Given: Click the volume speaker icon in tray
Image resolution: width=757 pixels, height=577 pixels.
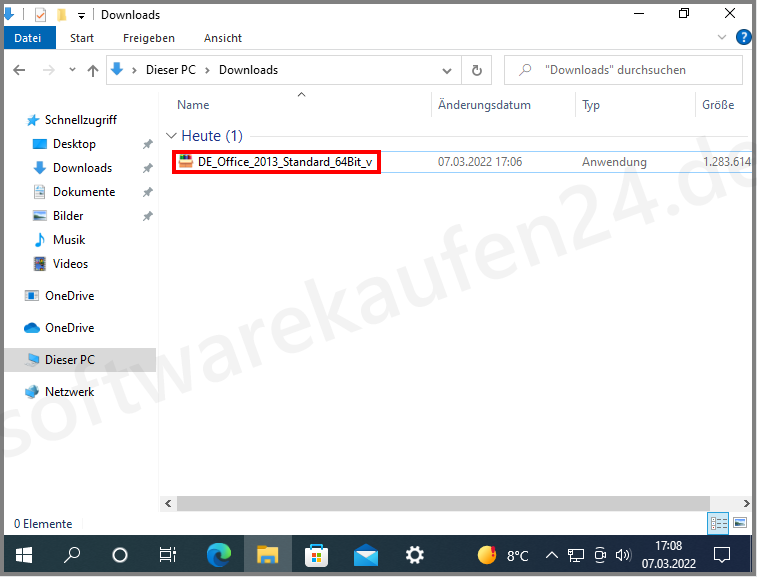Looking at the screenshot, I should [623, 556].
